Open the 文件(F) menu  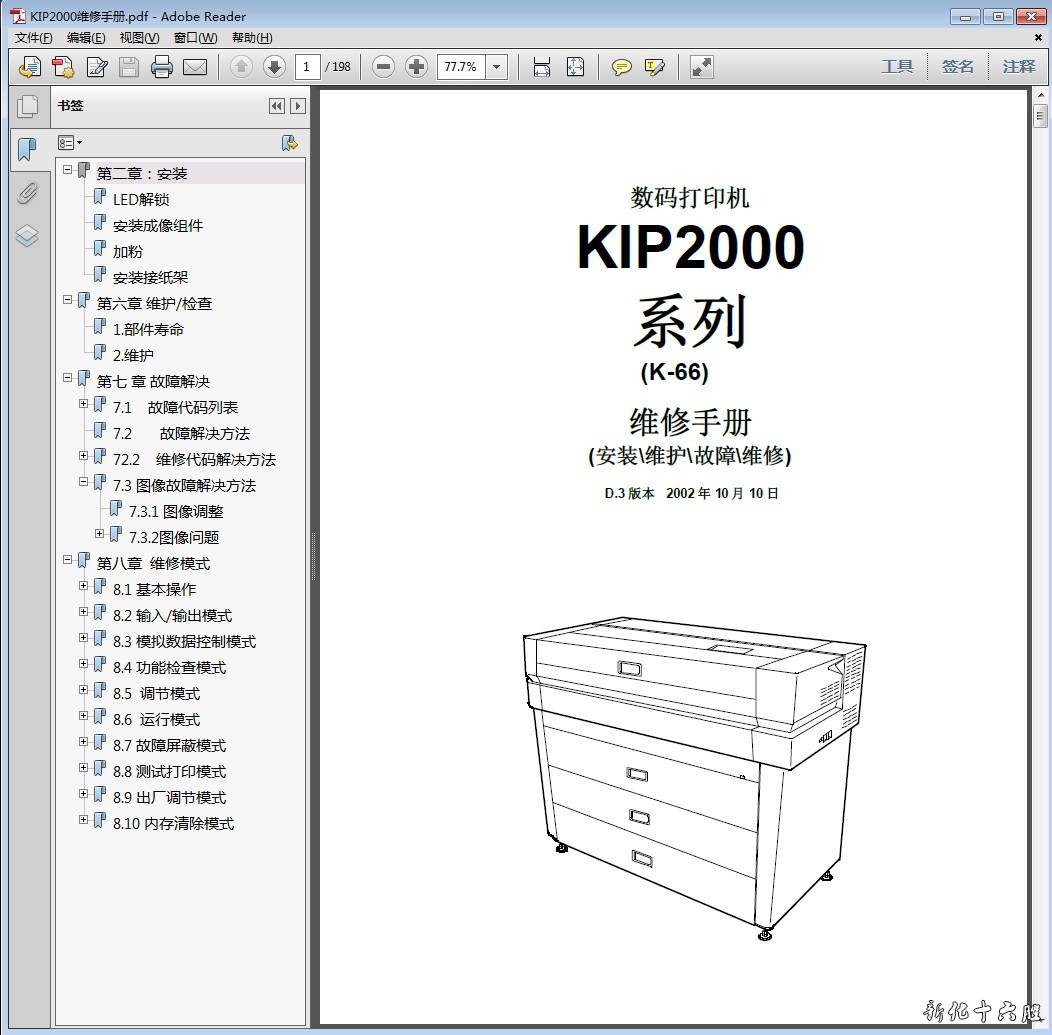click(34, 38)
